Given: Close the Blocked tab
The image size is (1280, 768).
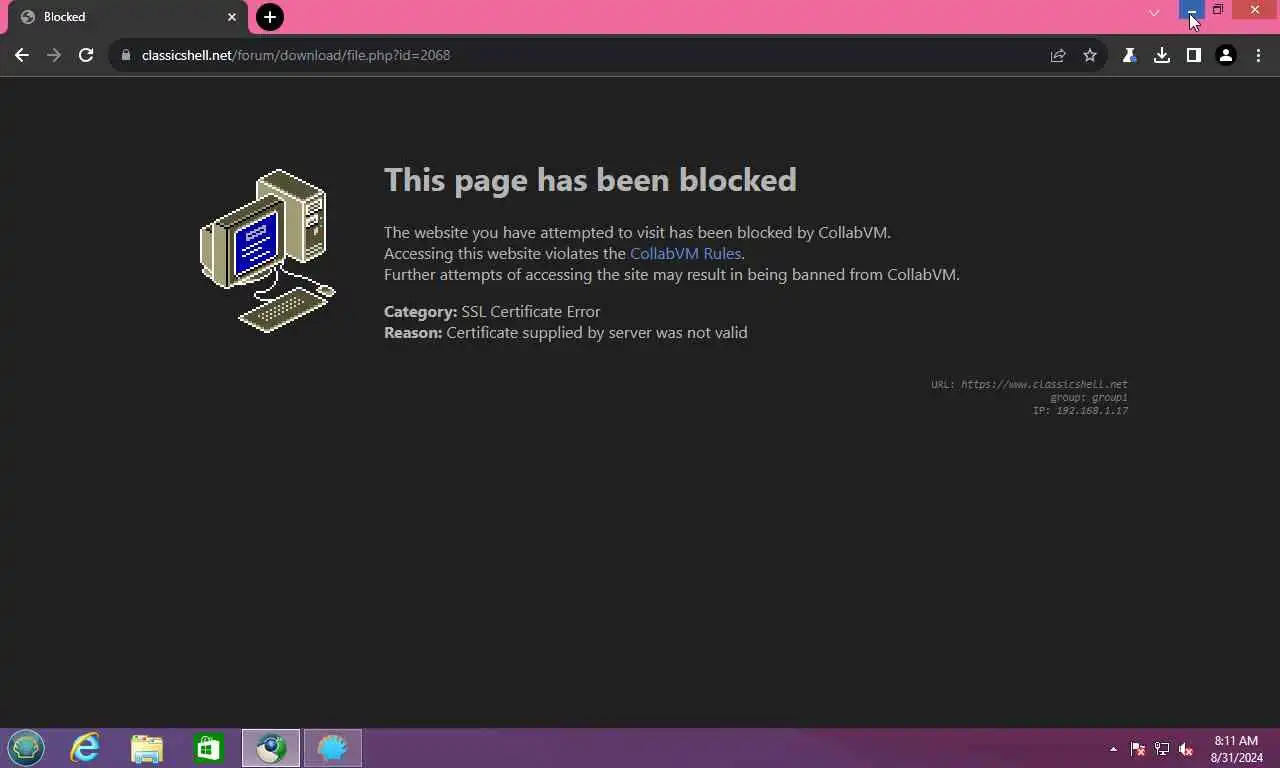Looking at the screenshot, I should (232, 17).
